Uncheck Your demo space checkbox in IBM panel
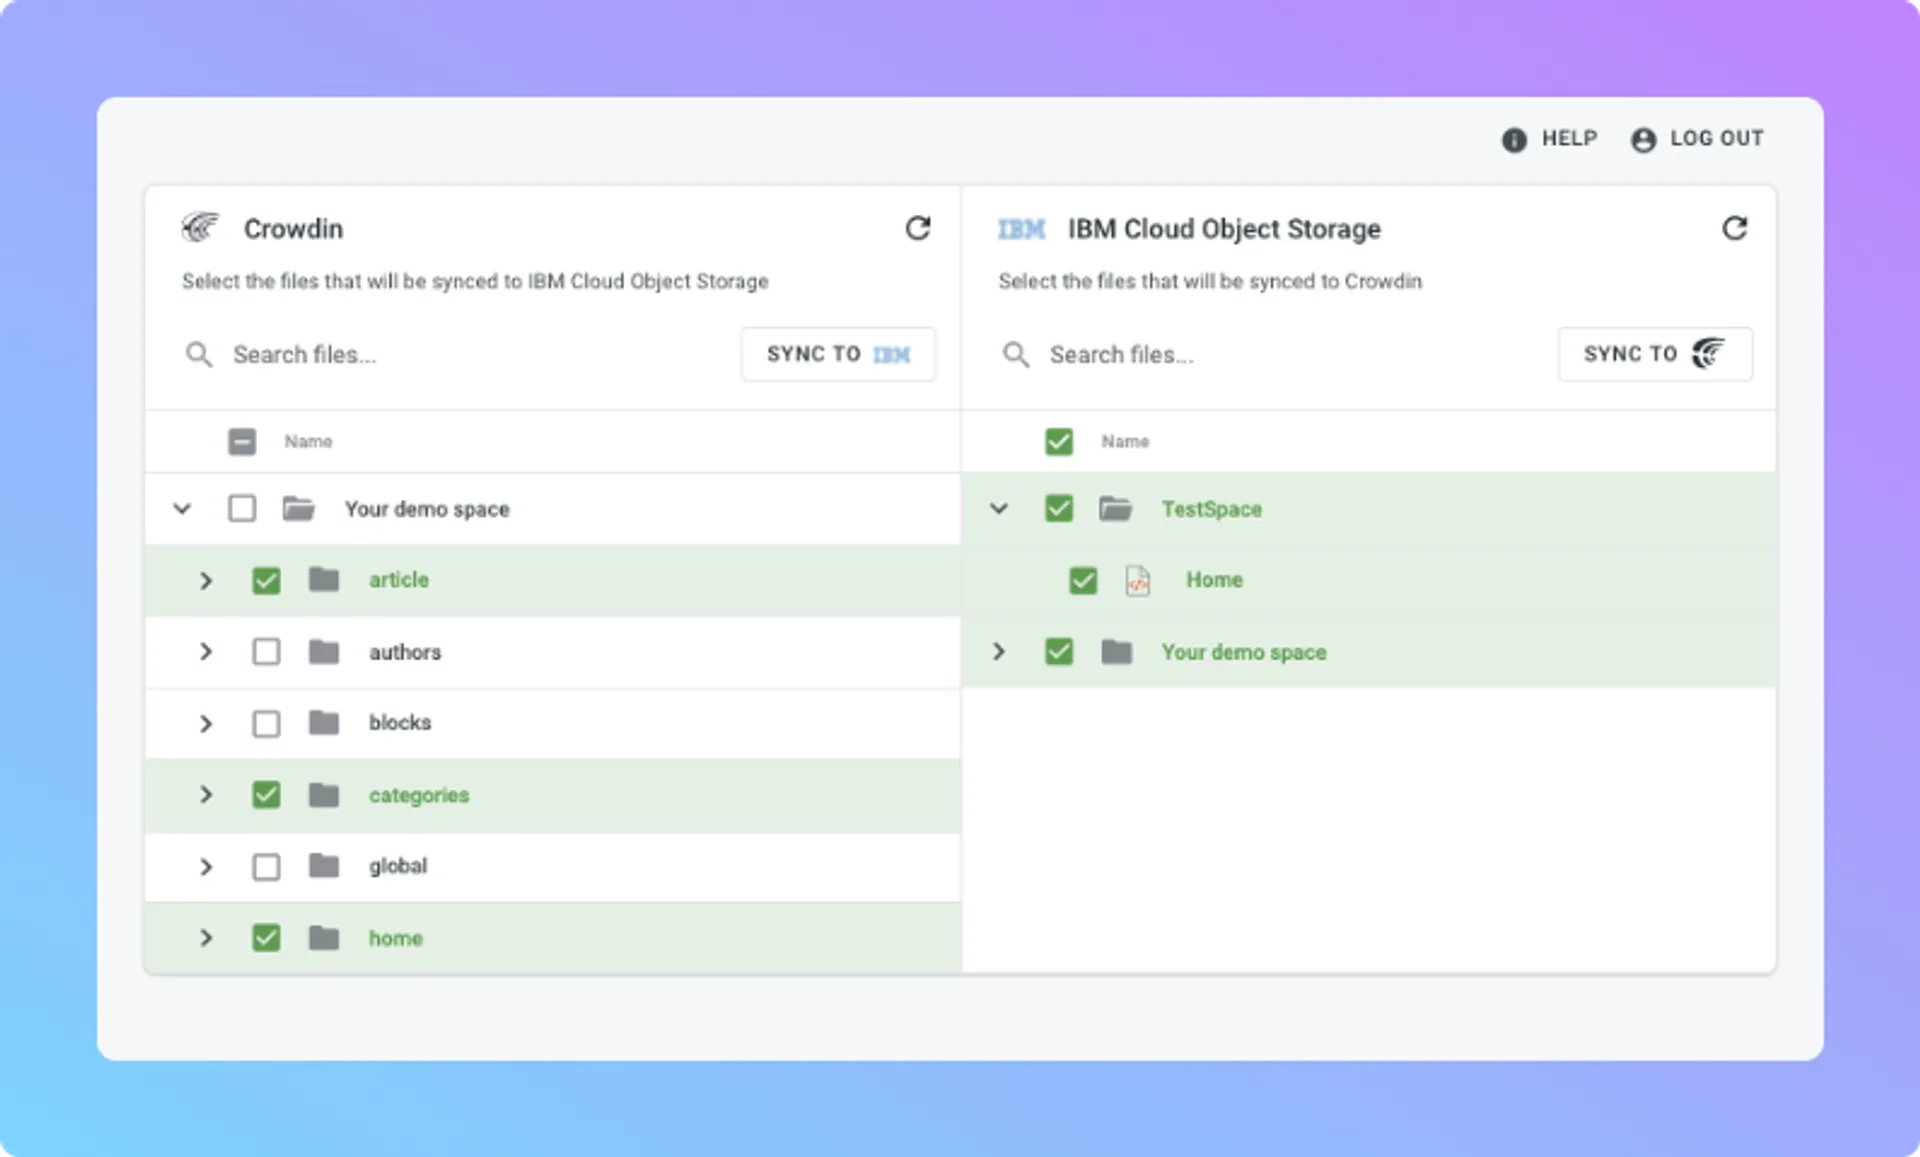1920x1157 pixels. click(1059, 652)
